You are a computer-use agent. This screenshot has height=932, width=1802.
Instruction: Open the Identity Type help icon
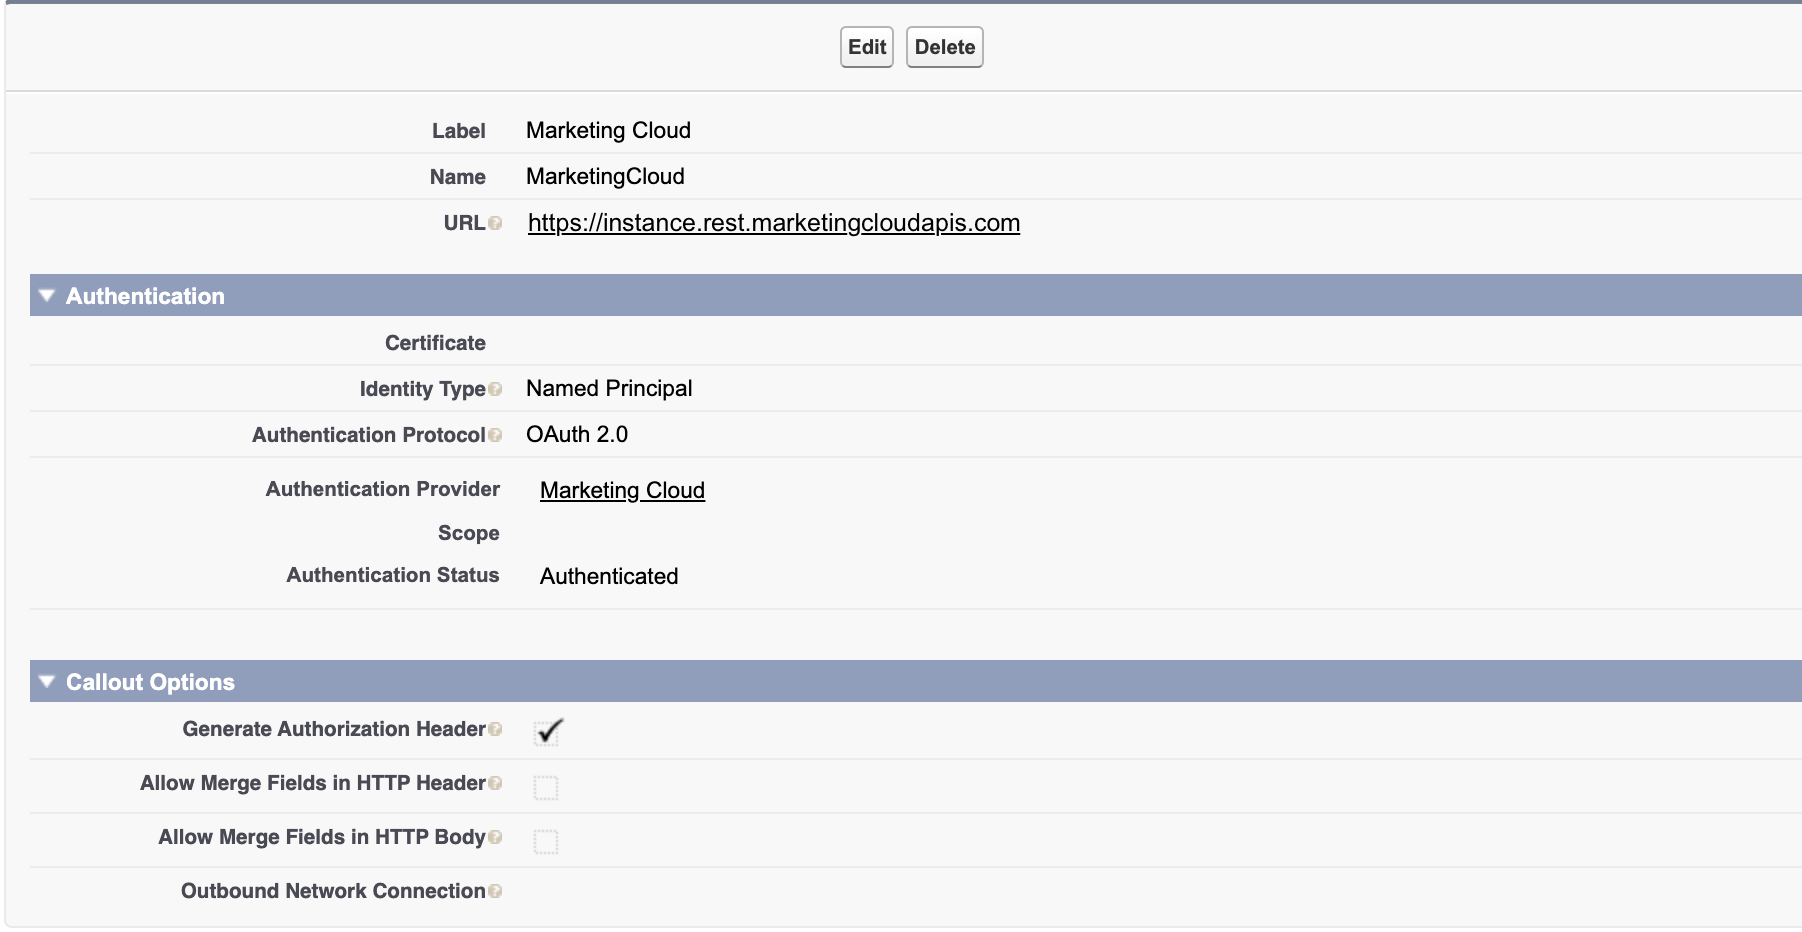495,390
